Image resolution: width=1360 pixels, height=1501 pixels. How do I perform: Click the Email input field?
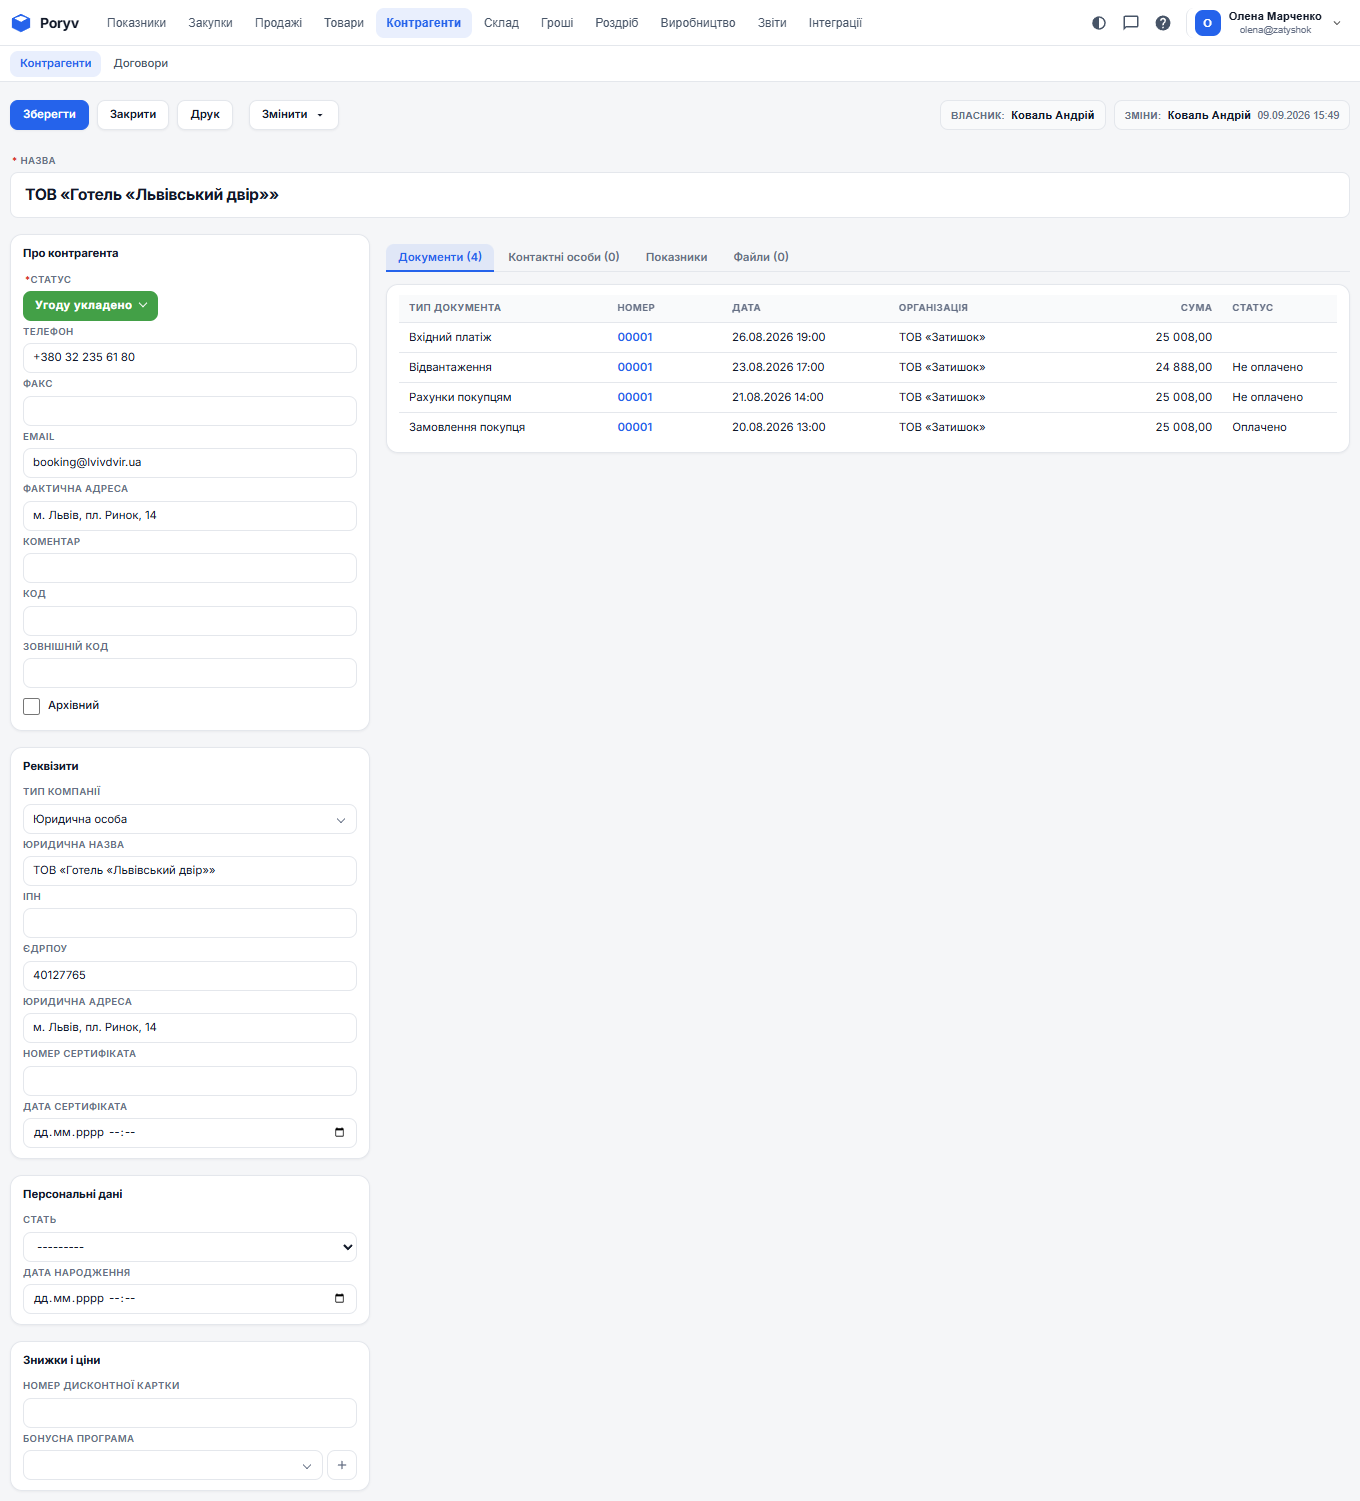point(190,463)
